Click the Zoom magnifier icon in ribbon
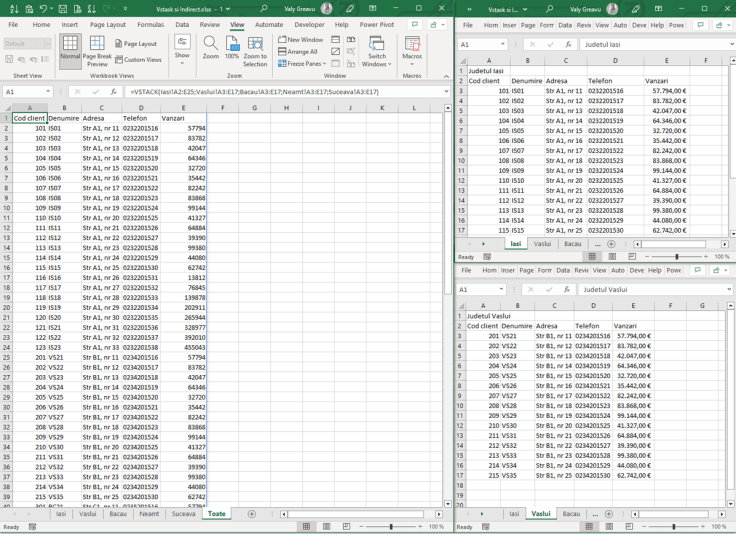The image size is (736, 534). (x=210, y=45)
